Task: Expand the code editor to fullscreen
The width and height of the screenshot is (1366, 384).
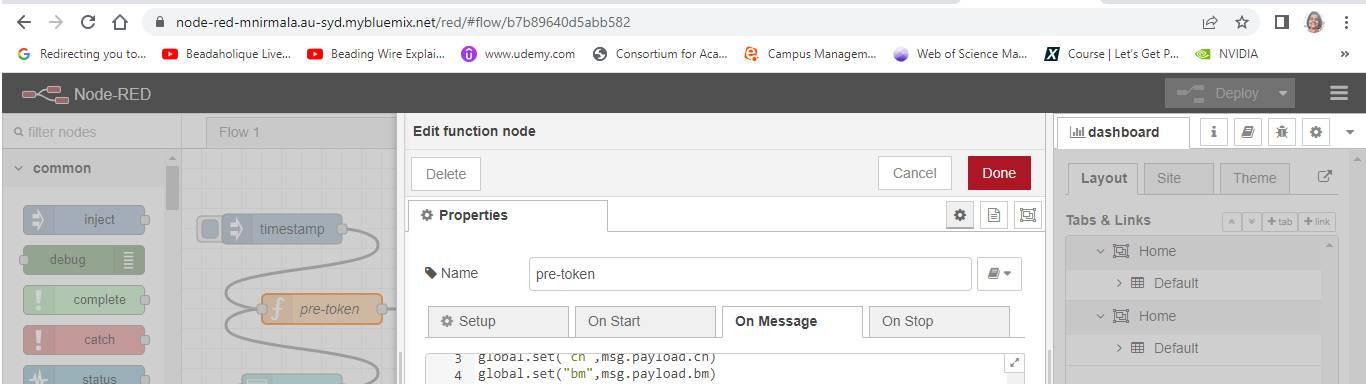Action: click(x=1013, y=364)
